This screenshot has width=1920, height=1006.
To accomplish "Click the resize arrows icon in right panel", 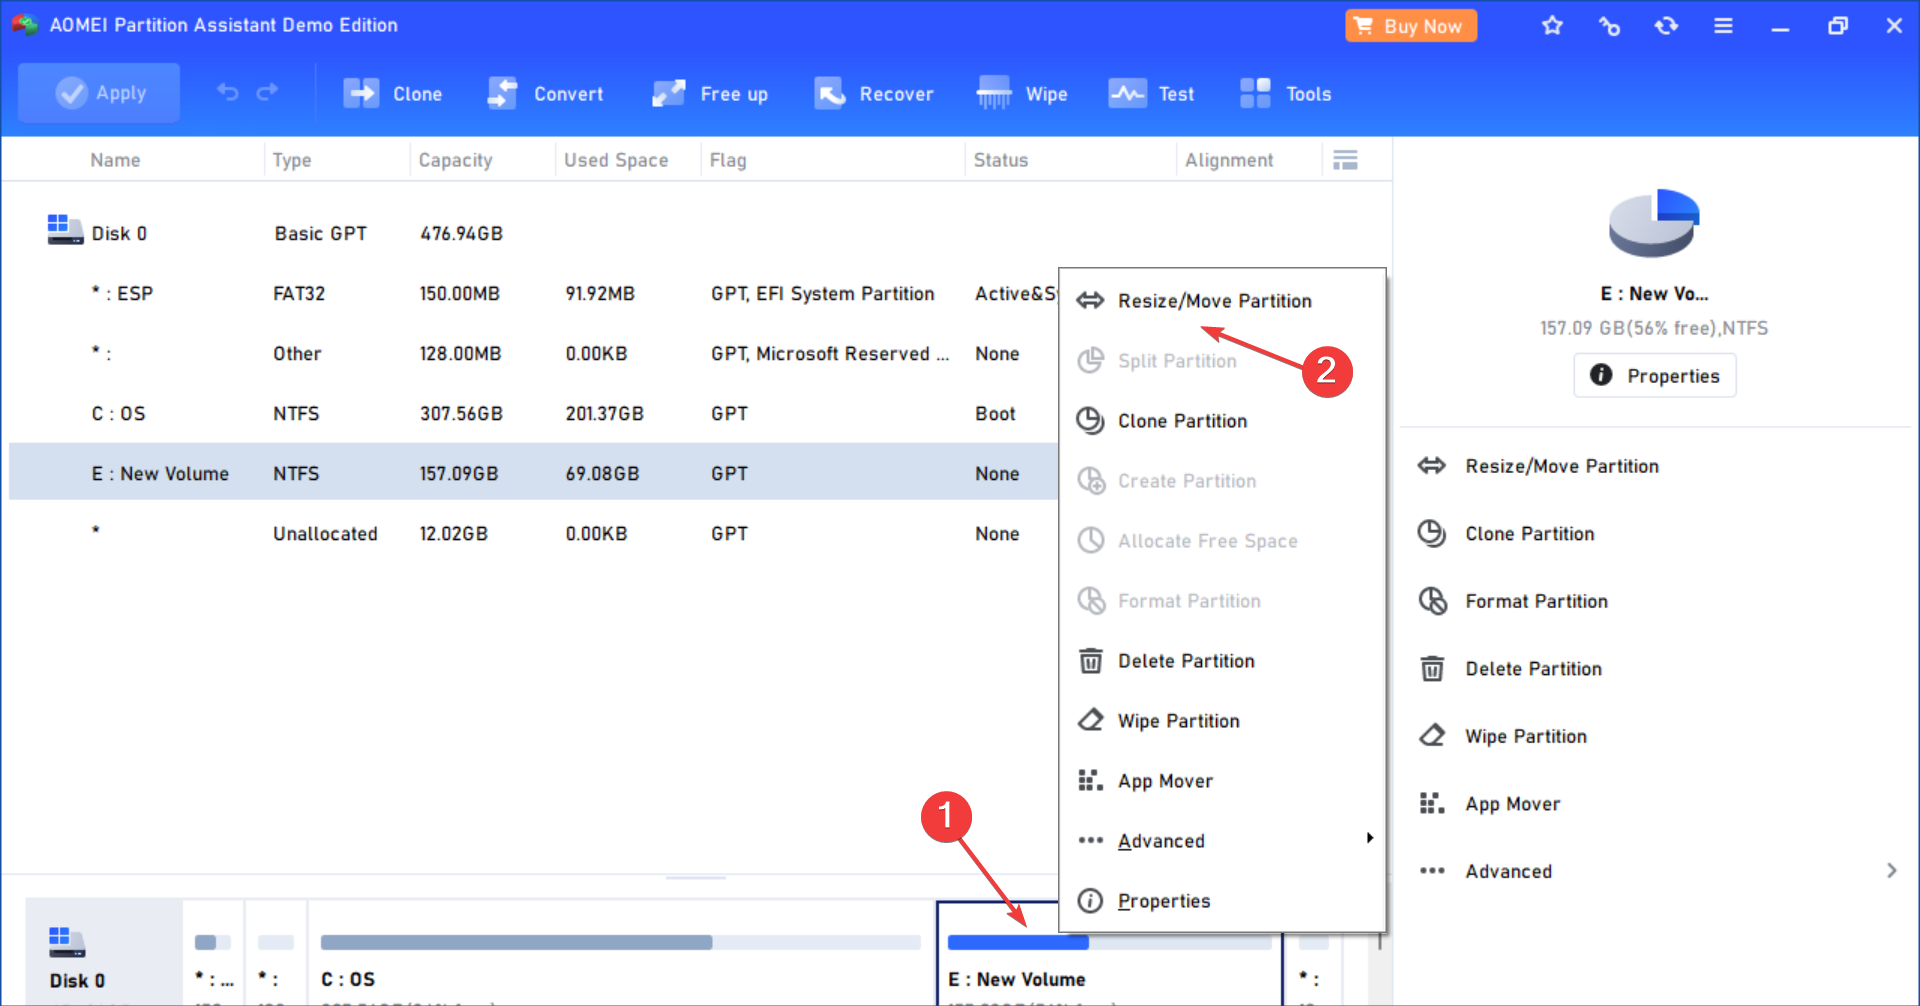I will pyautogui.click(x=1432, y=466).
